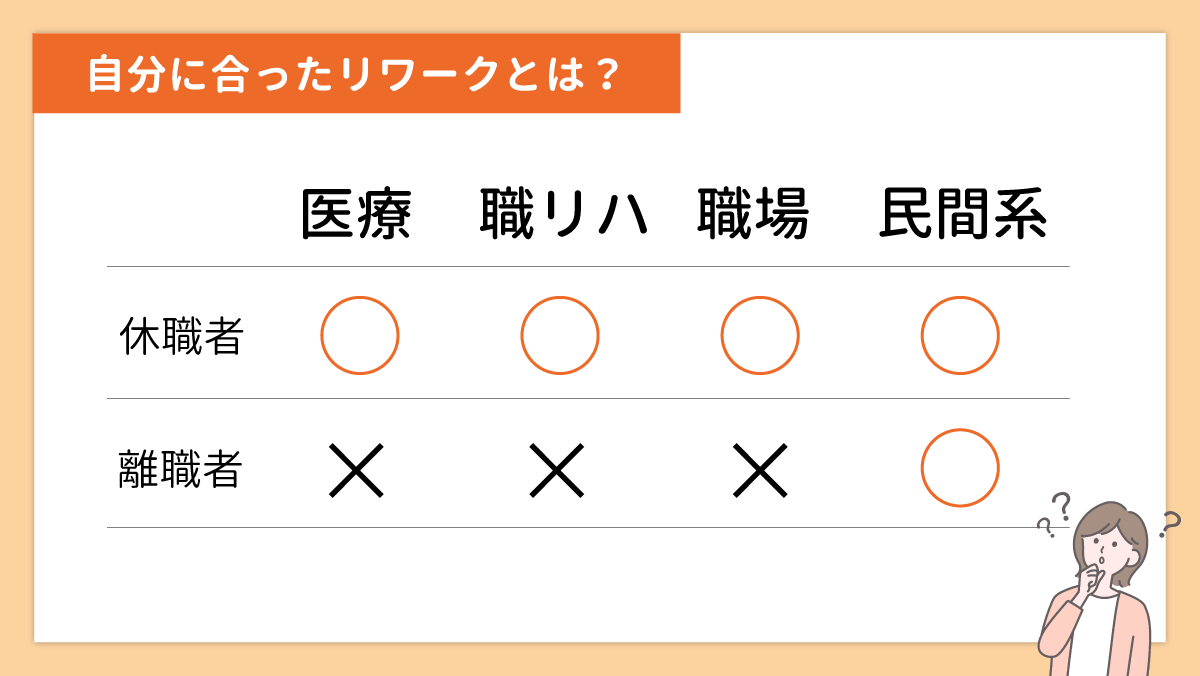Click the circle for 休職者 under 職リハ
Image resolution: width=1200 pixels, height=676 pixels.
click(560, 335)
